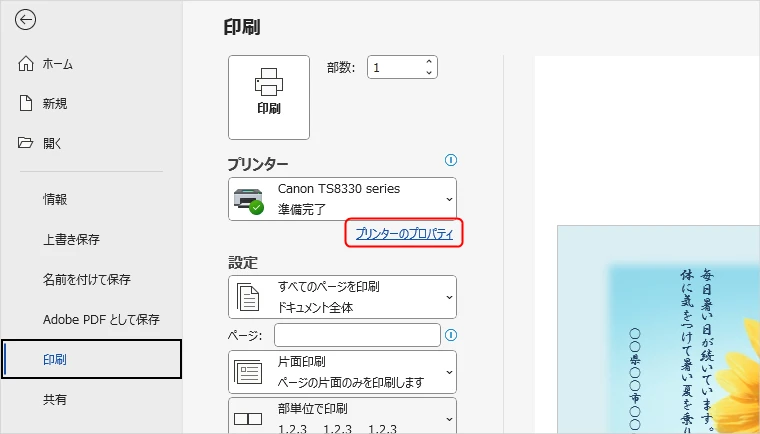
Task: Select 印刷 in the sidebar
Action: [92, 359]
